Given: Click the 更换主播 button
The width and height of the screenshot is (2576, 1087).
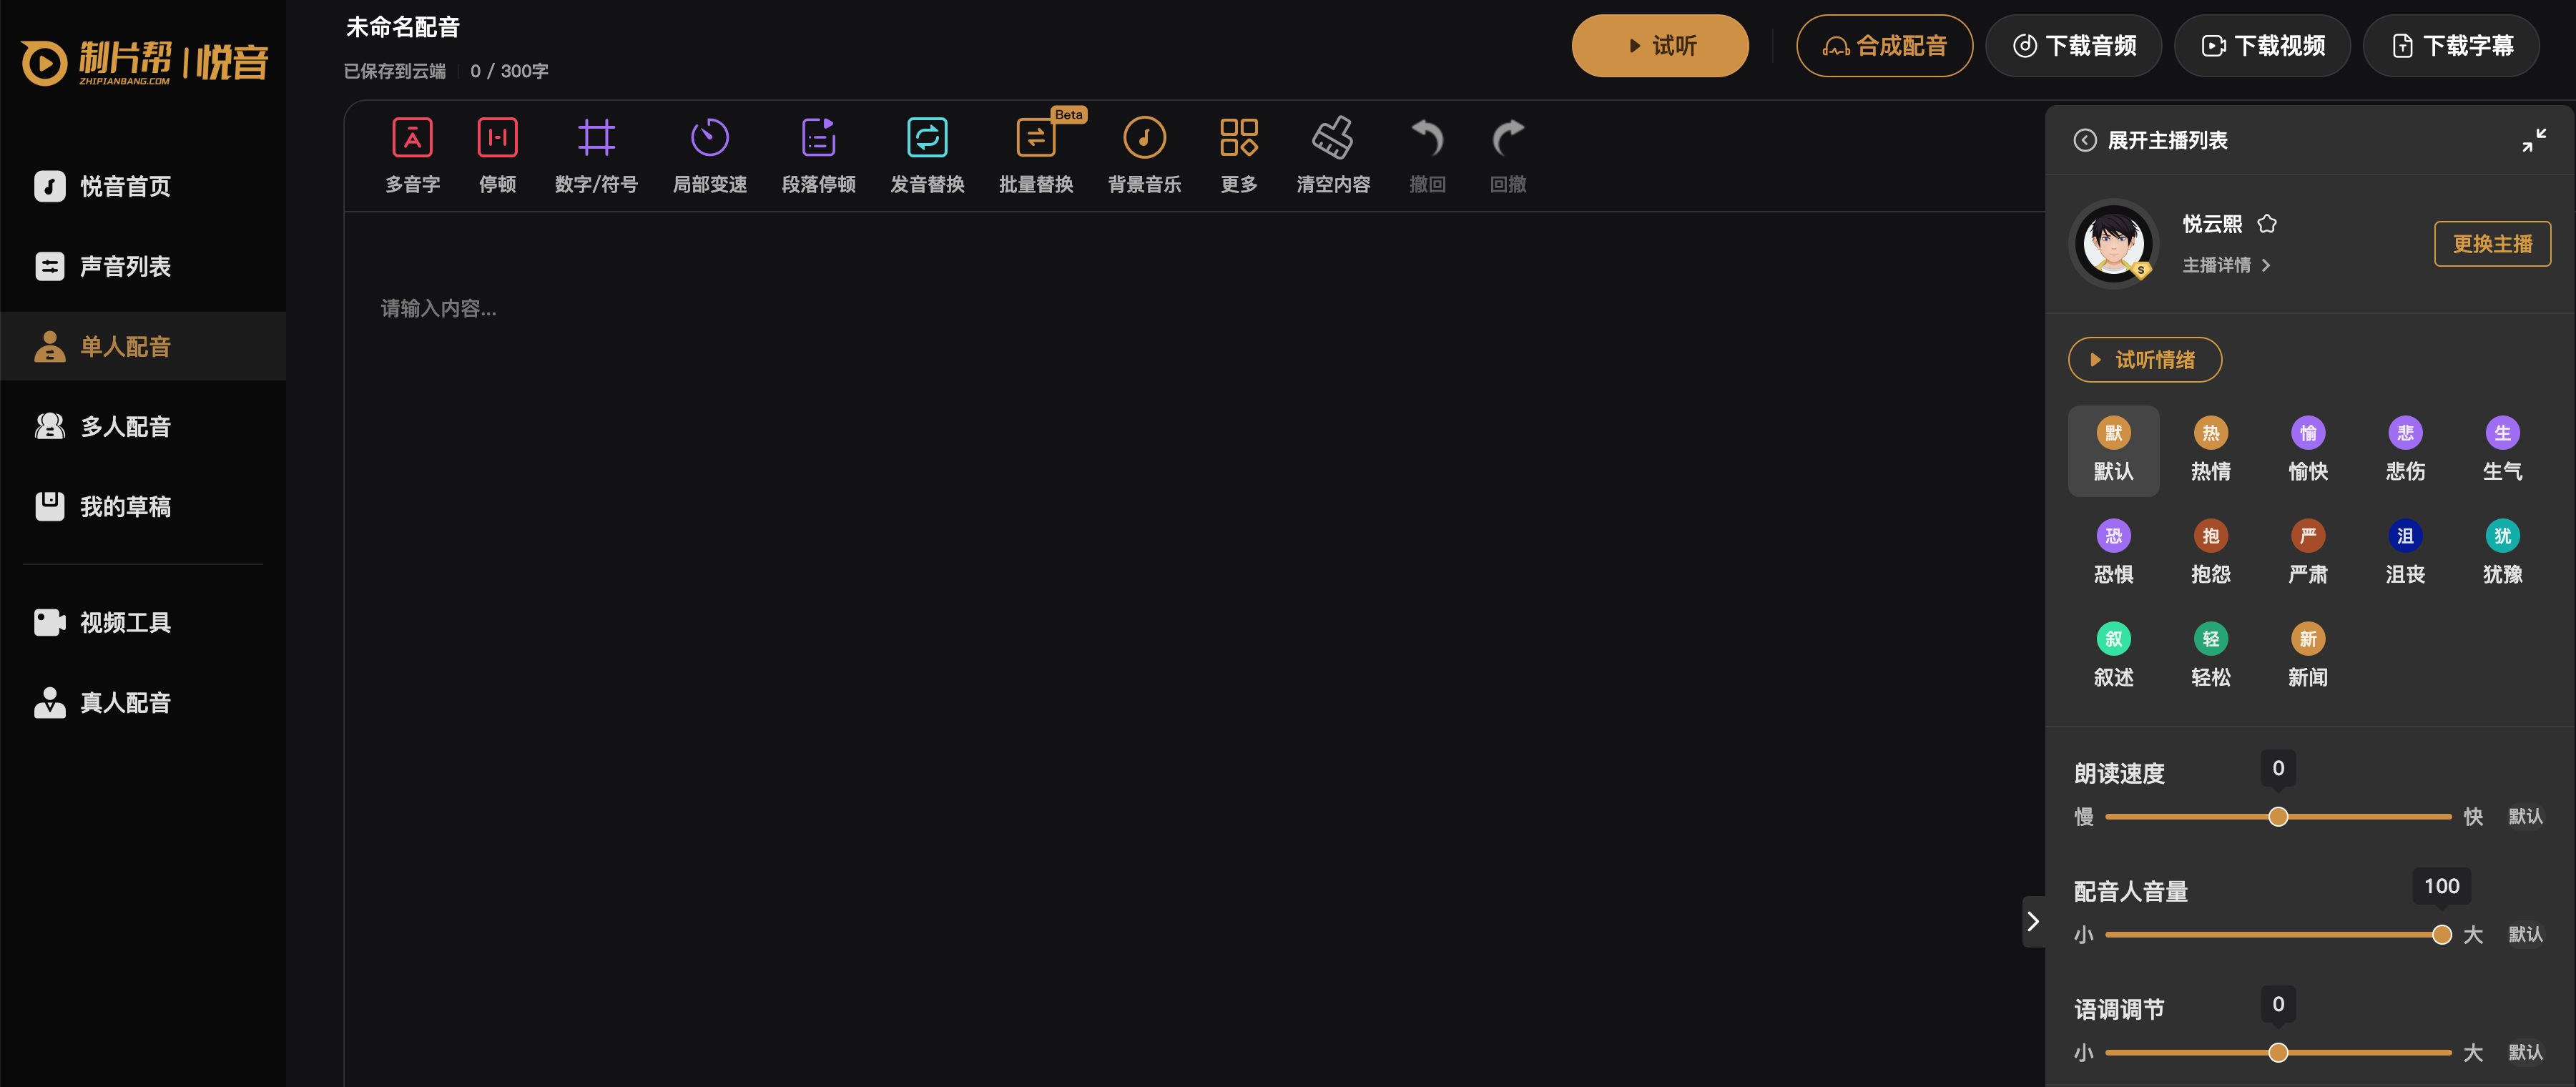Looking at the screenshot, I should click(x=2491, y=244).
